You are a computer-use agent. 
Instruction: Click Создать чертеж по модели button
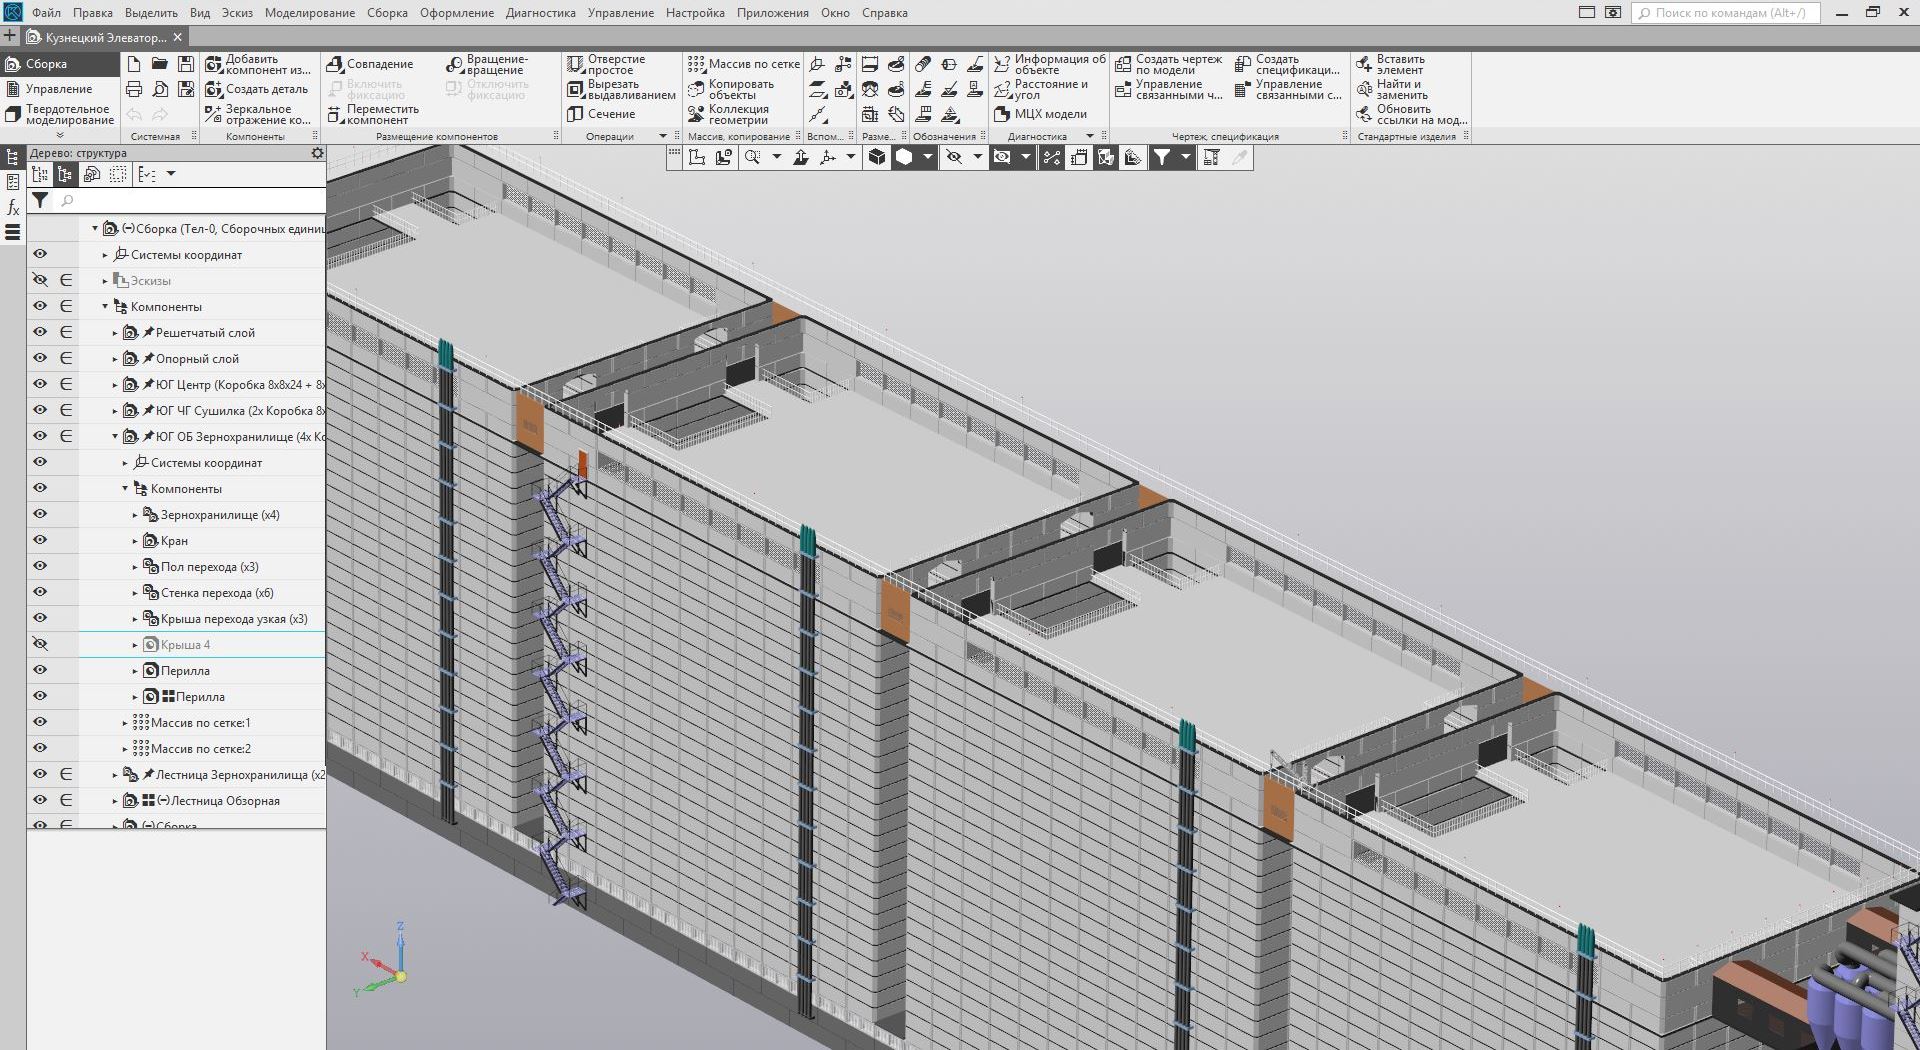tap(1169, 64)
